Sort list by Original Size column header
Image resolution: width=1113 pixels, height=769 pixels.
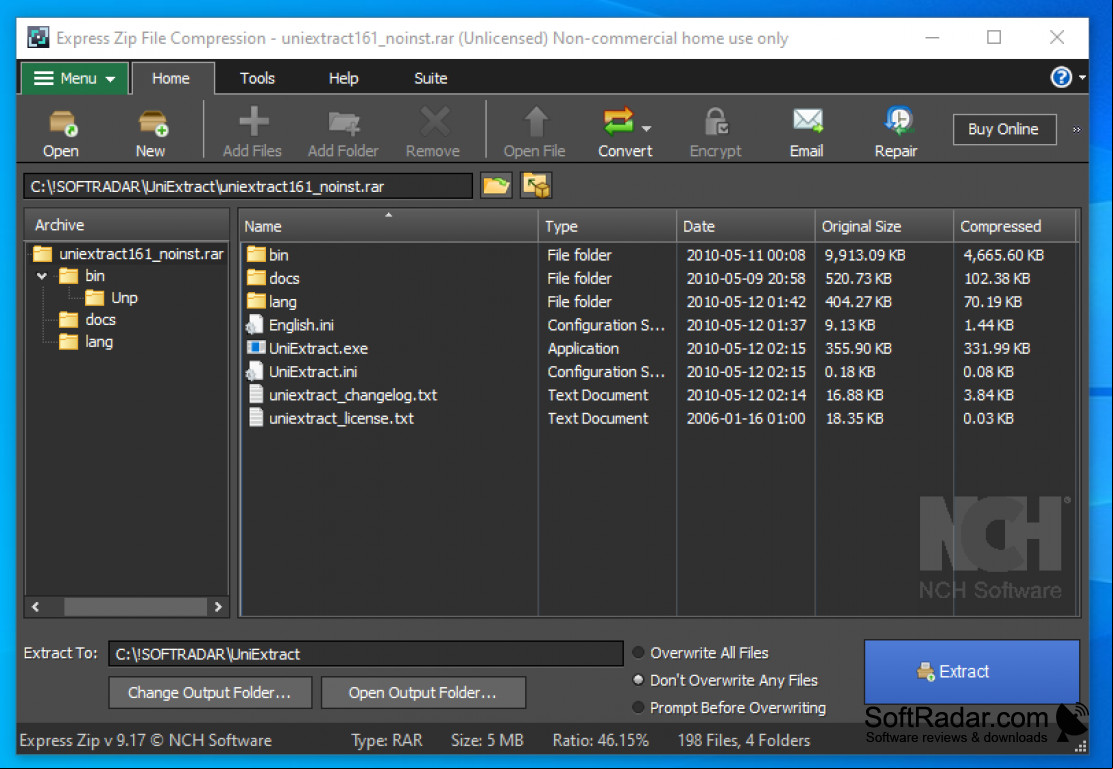pos(884,226)
